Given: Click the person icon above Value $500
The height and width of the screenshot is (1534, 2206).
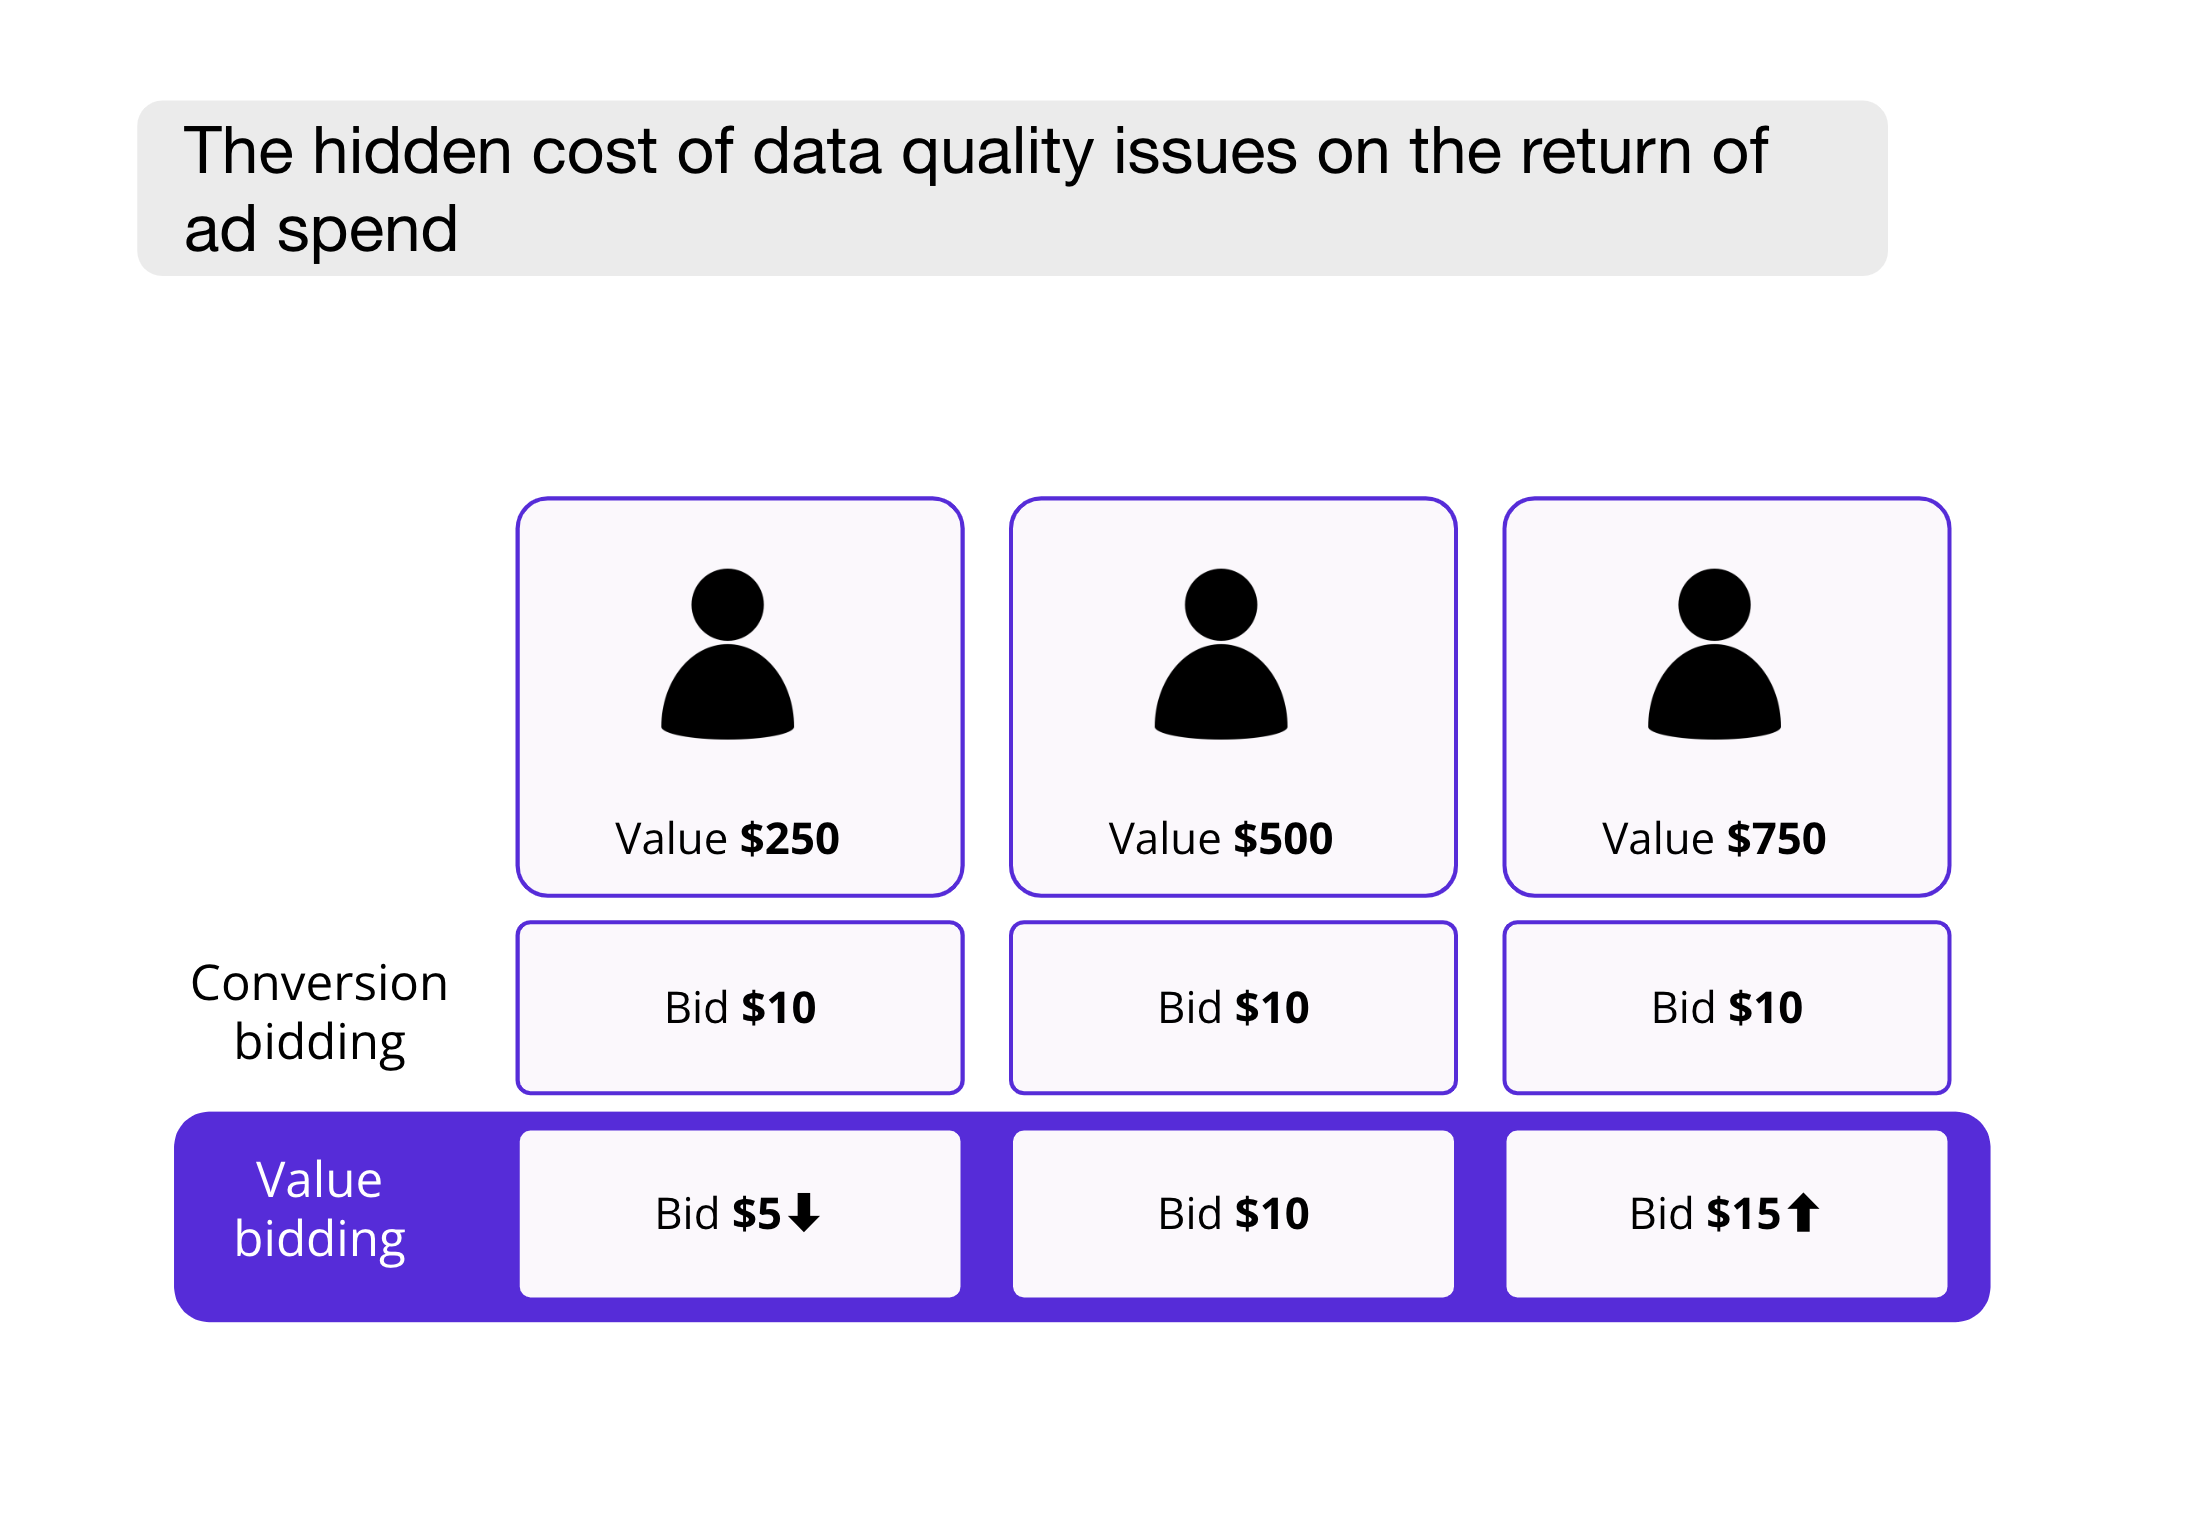Looking at the screenshot, I should (x=1220, y=654).
